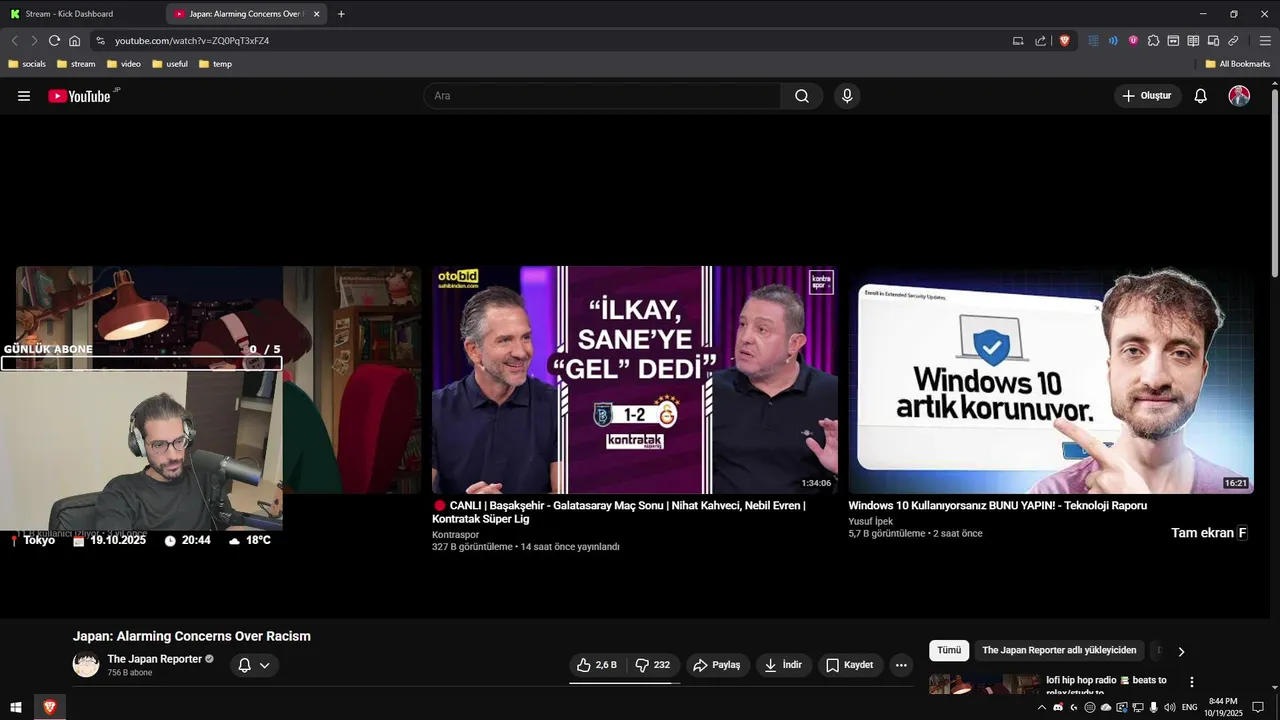This screenshot has height=720, width=1280.
Task: Focus the YouTube Ara search field
Action: [x=602, y=96]
